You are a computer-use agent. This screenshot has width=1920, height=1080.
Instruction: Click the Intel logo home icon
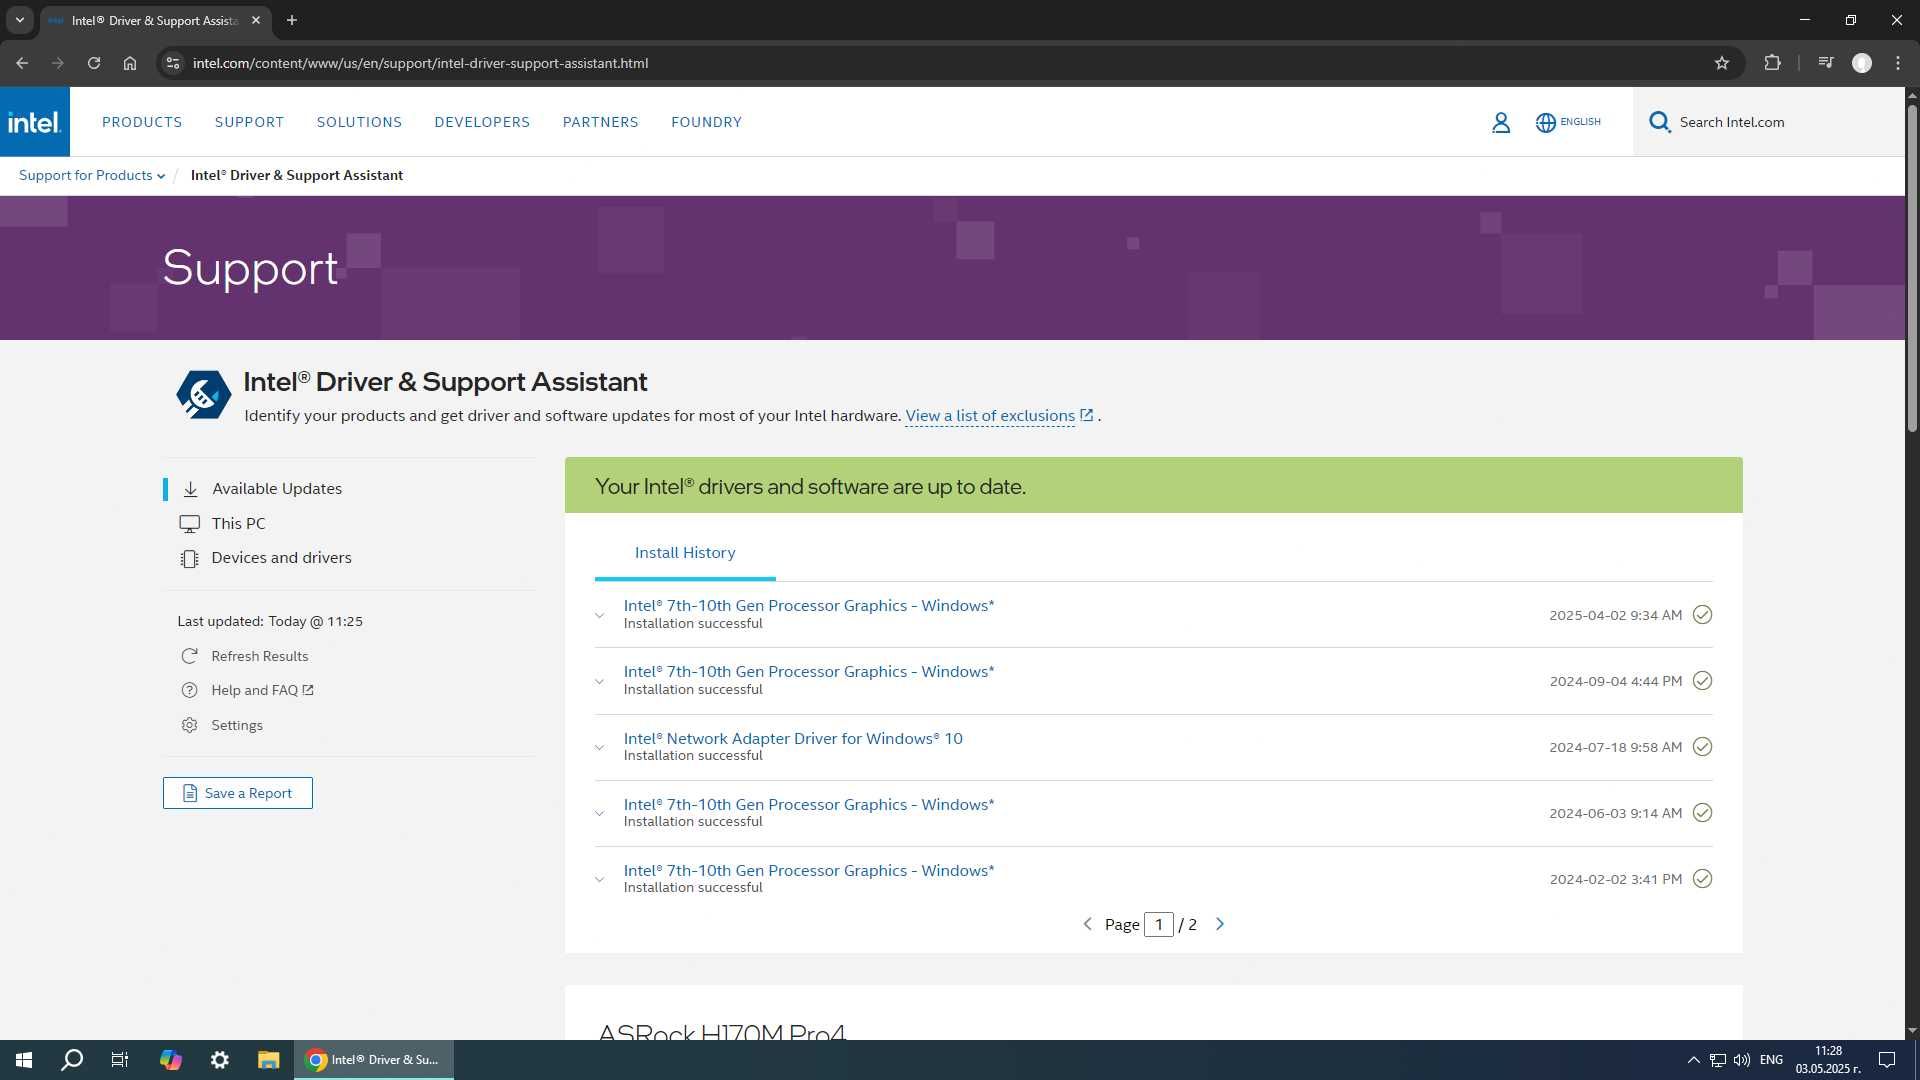tap(35, 122)
